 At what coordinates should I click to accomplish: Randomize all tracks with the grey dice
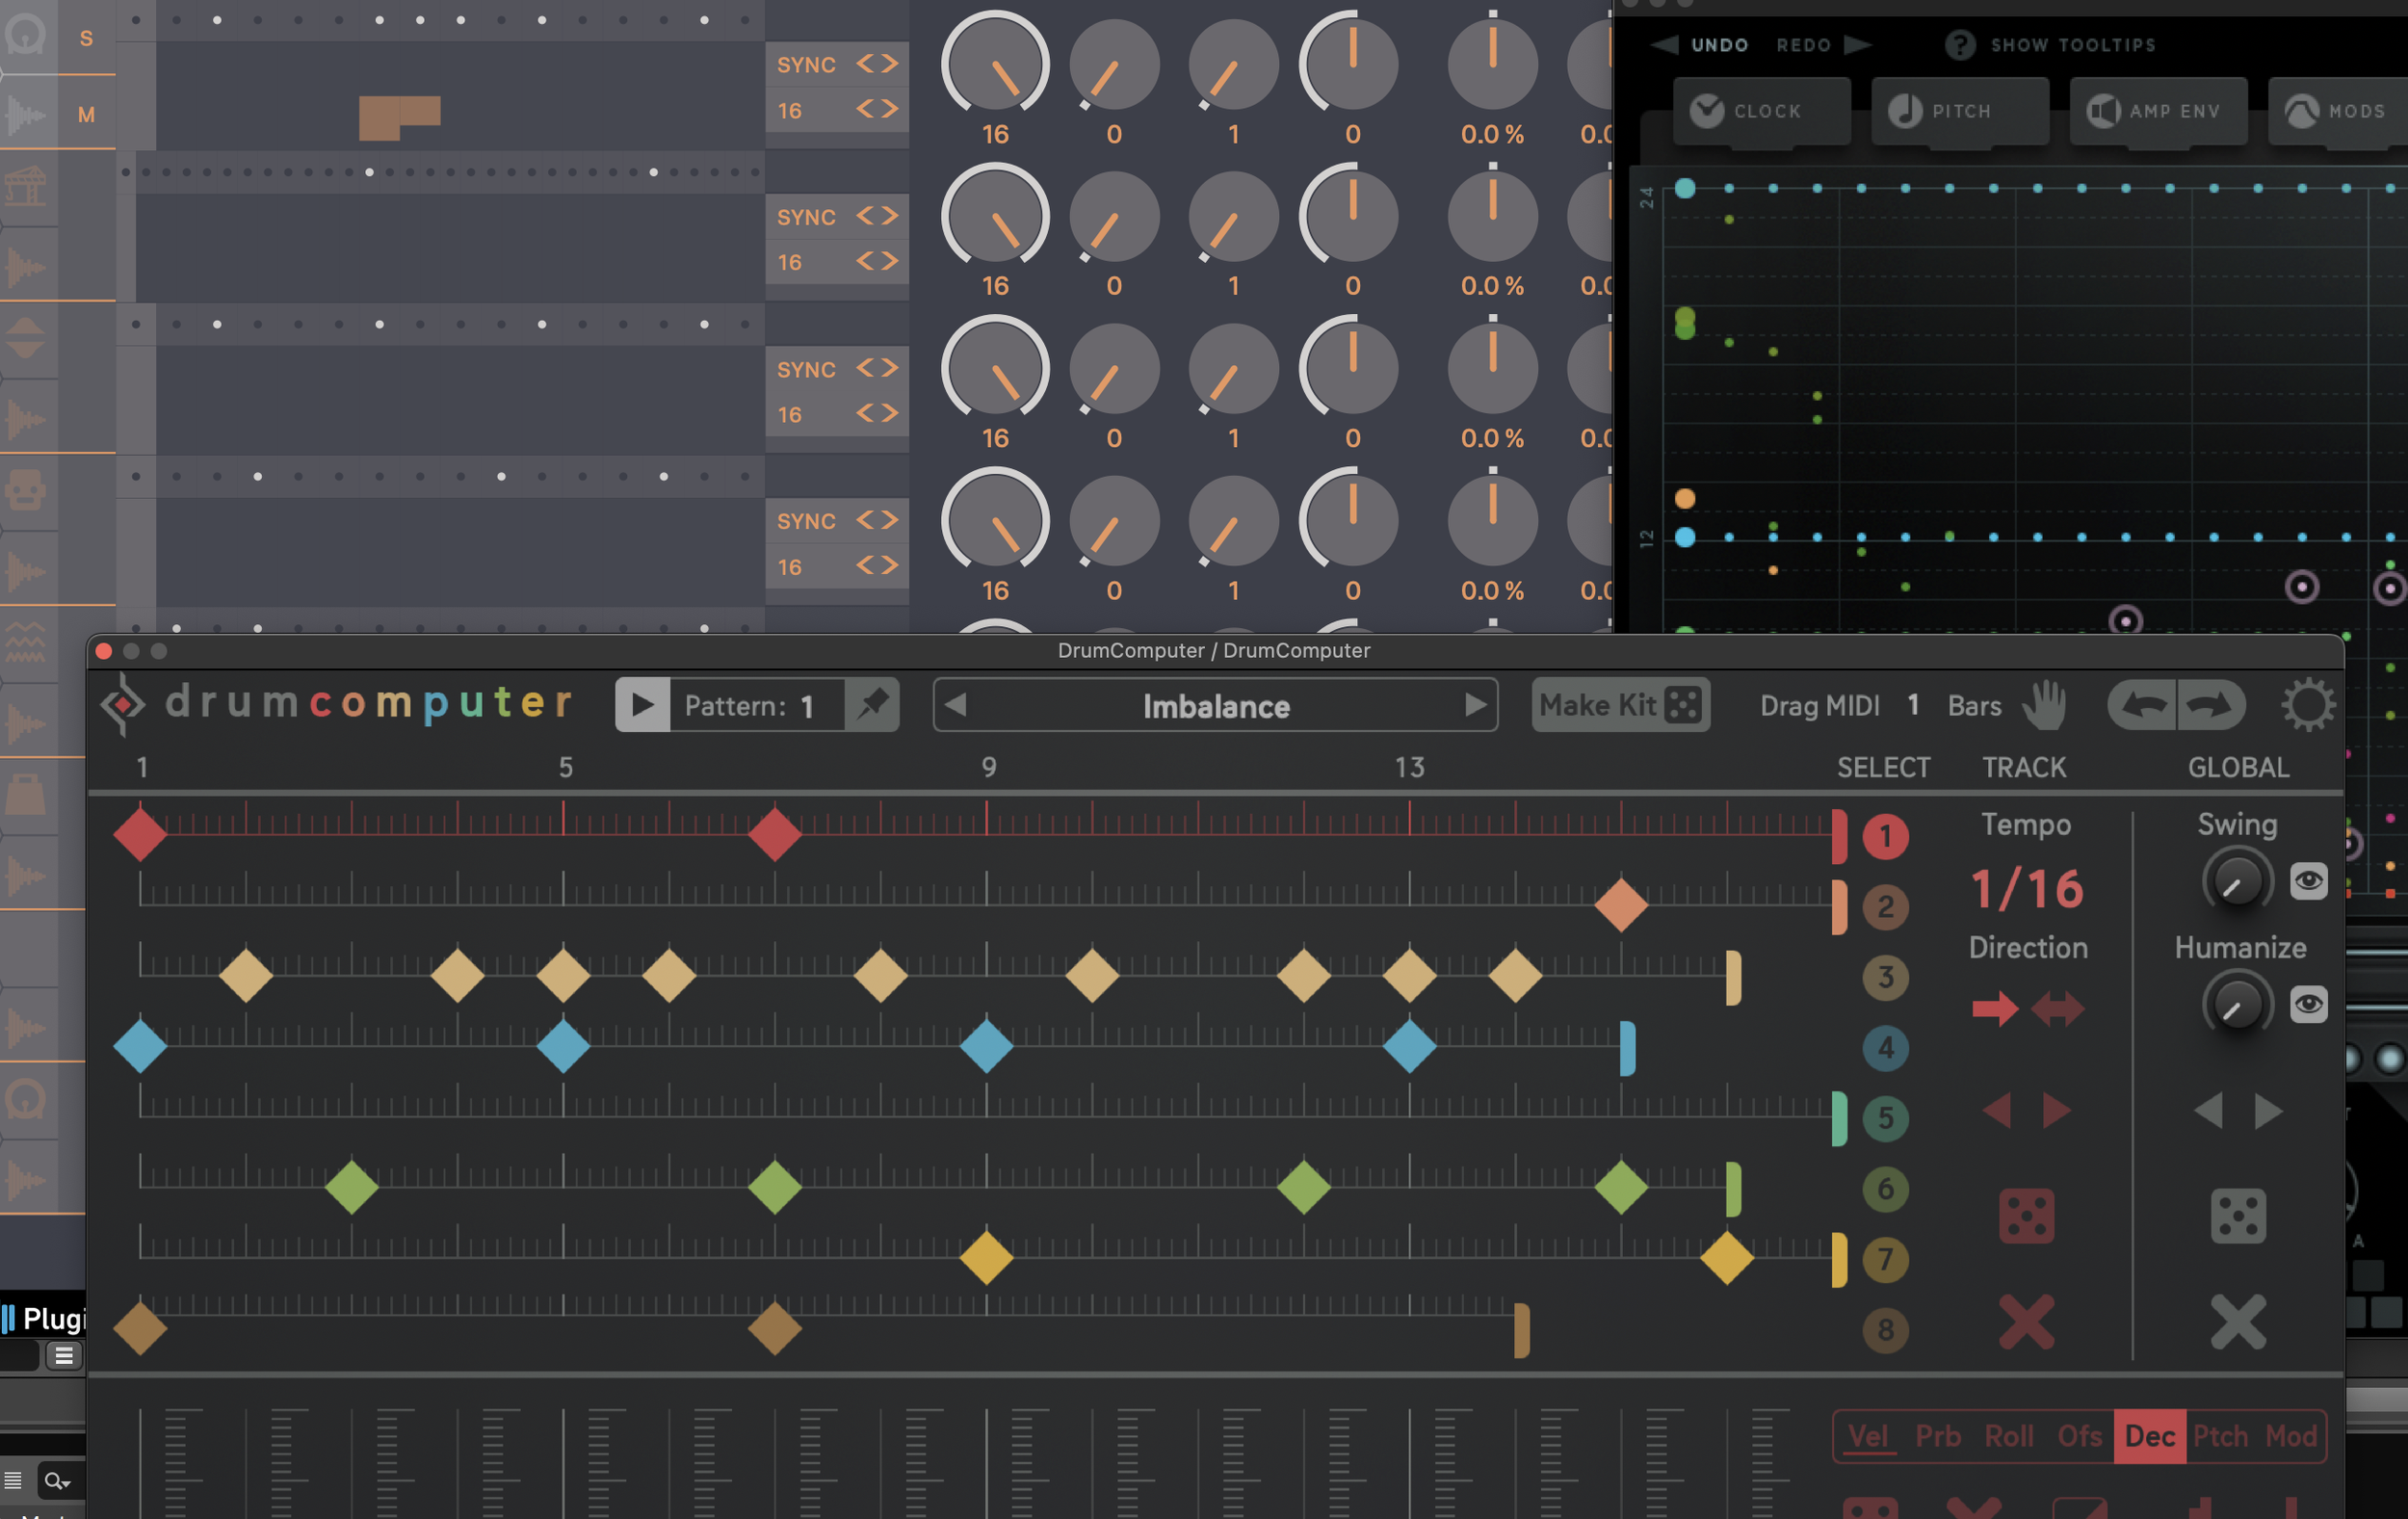2238,1216
